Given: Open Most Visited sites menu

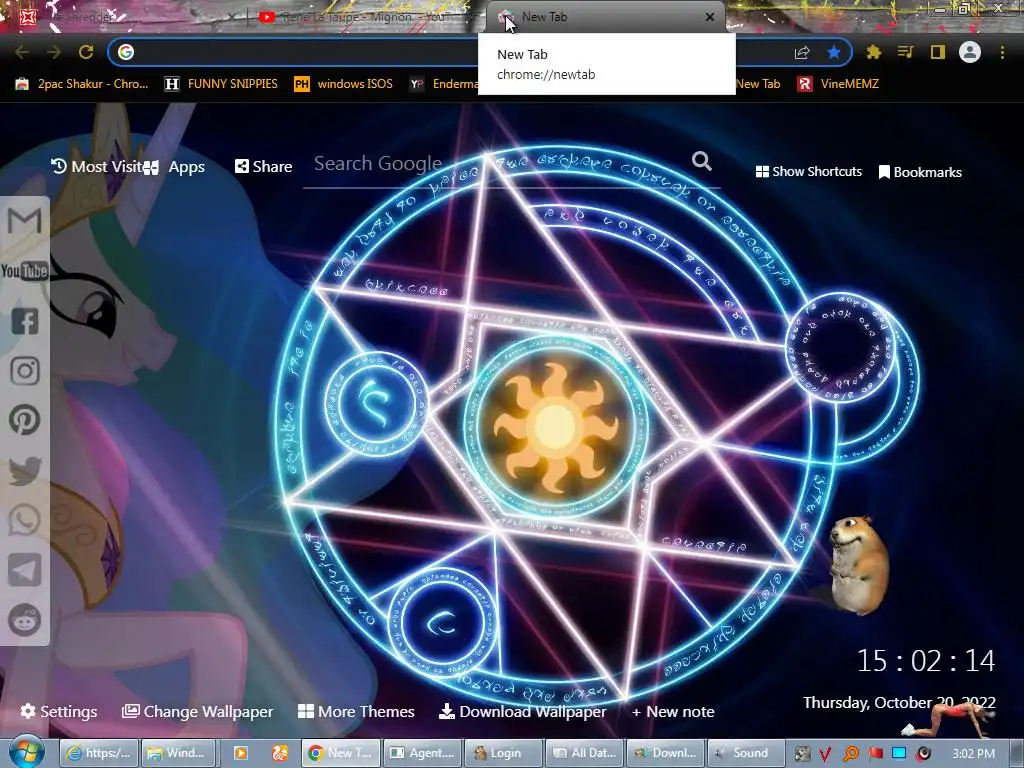Looking at the screenshot, I should click(97, 167).
